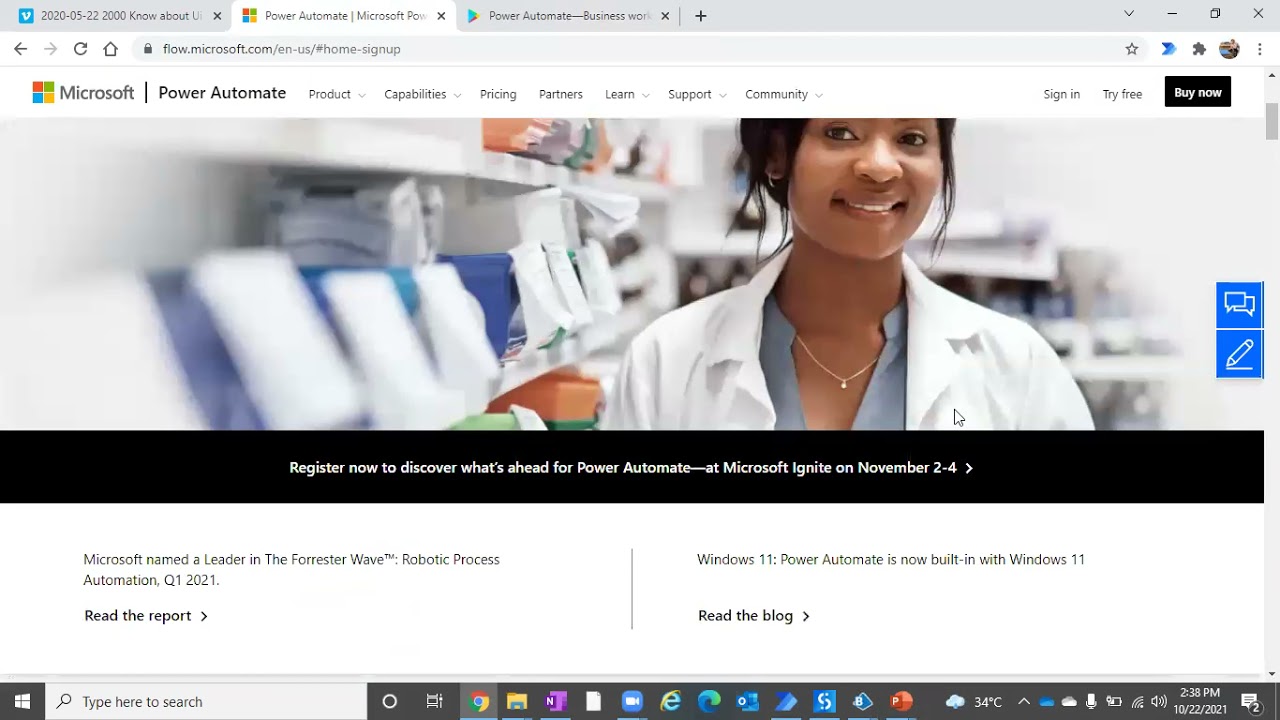Viewport: 1280px width, 720px height.
Task: Open a new browser tab
Action: [x=700, y=15]
